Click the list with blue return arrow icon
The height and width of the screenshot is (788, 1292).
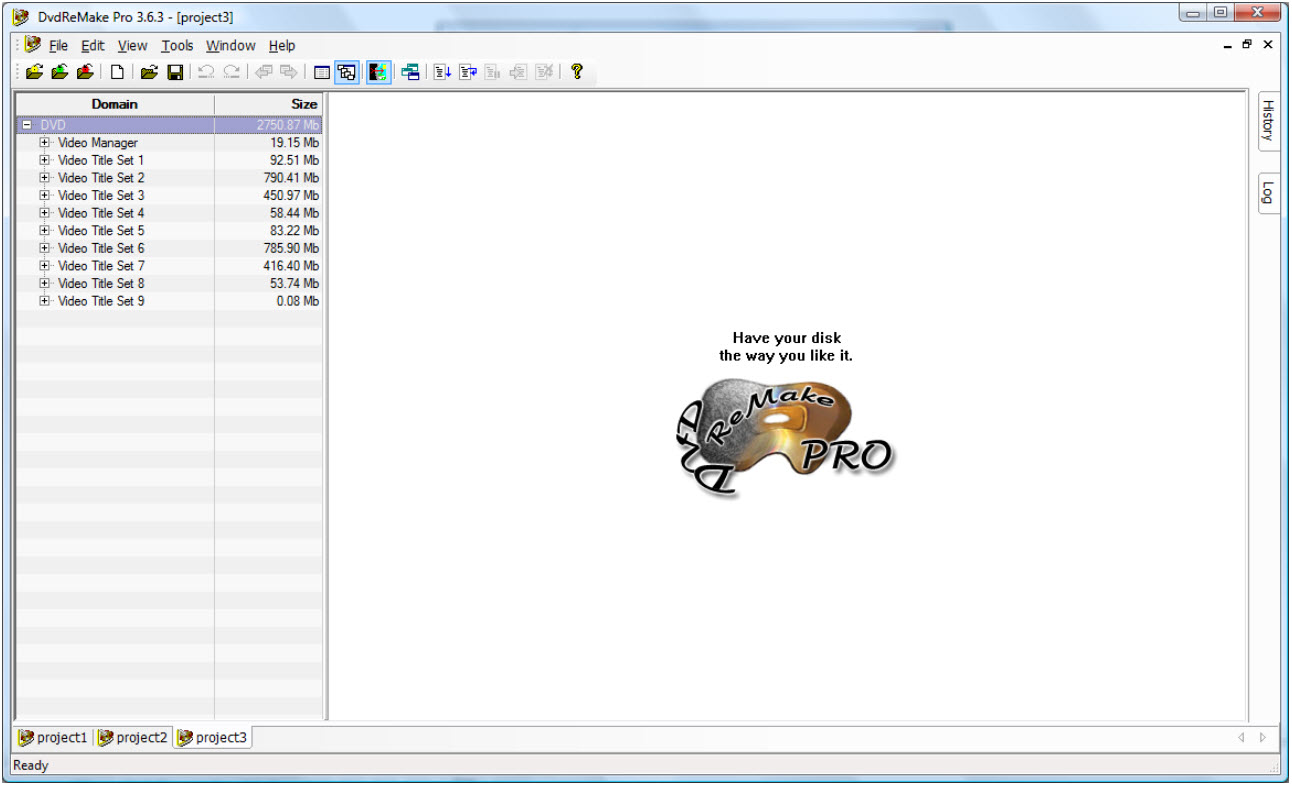[x=468, y=72]
